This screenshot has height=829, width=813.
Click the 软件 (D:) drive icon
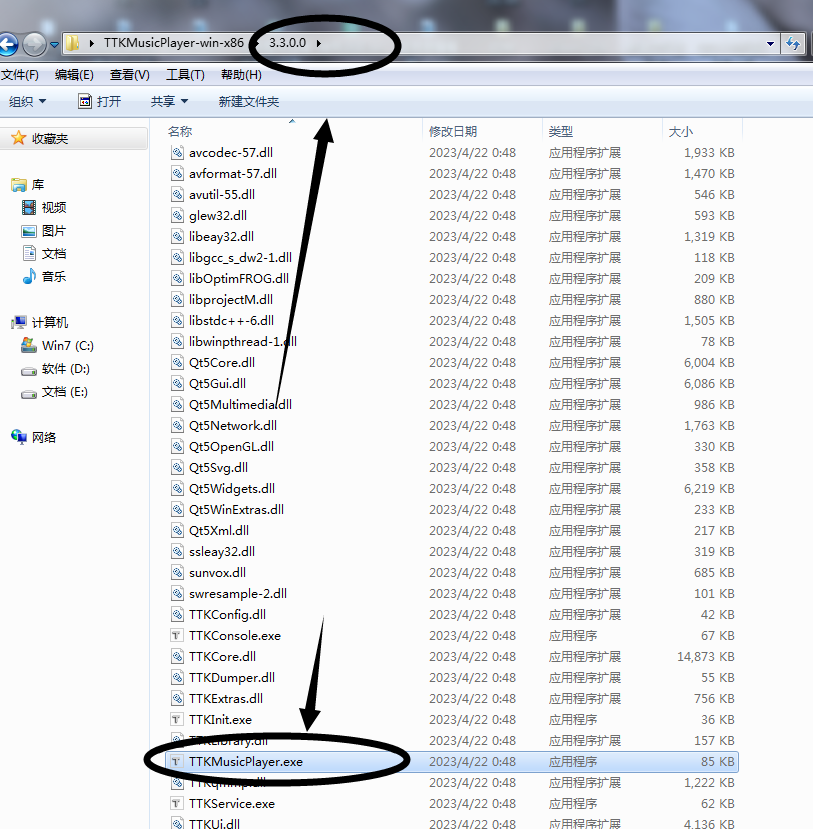29,370
